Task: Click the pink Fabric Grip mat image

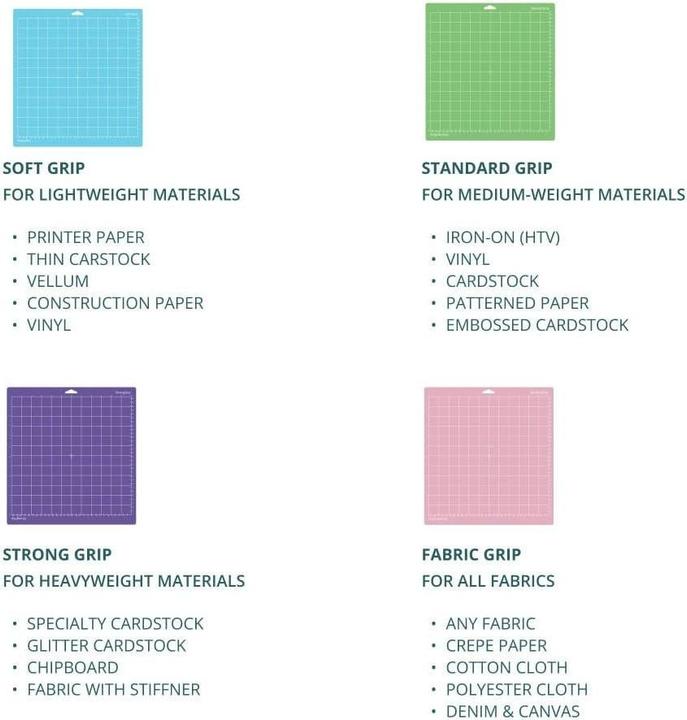Action: [x=489, y=456]
